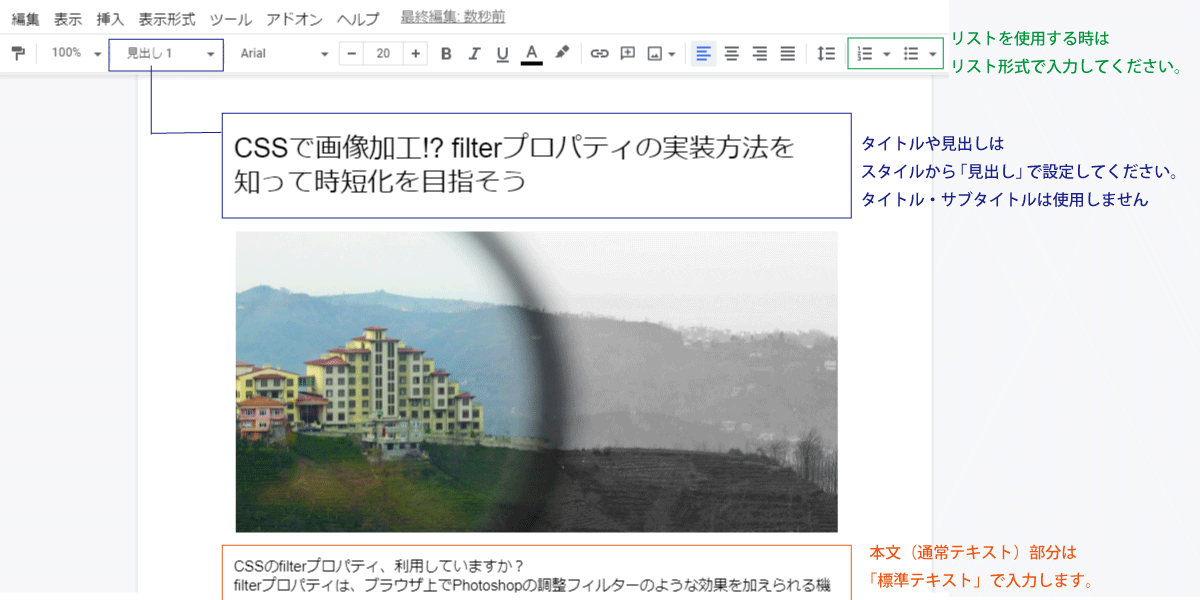Expand the insert image dropdown arrow
The image size is (1200, 600).
pyautogui.click(x=672, y=55)
